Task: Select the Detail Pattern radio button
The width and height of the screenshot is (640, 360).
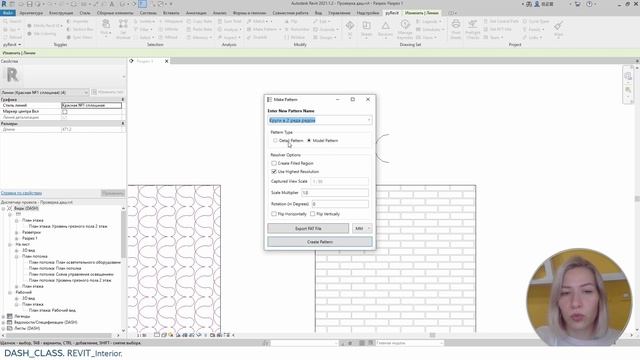Action: [x=275, y=140]
